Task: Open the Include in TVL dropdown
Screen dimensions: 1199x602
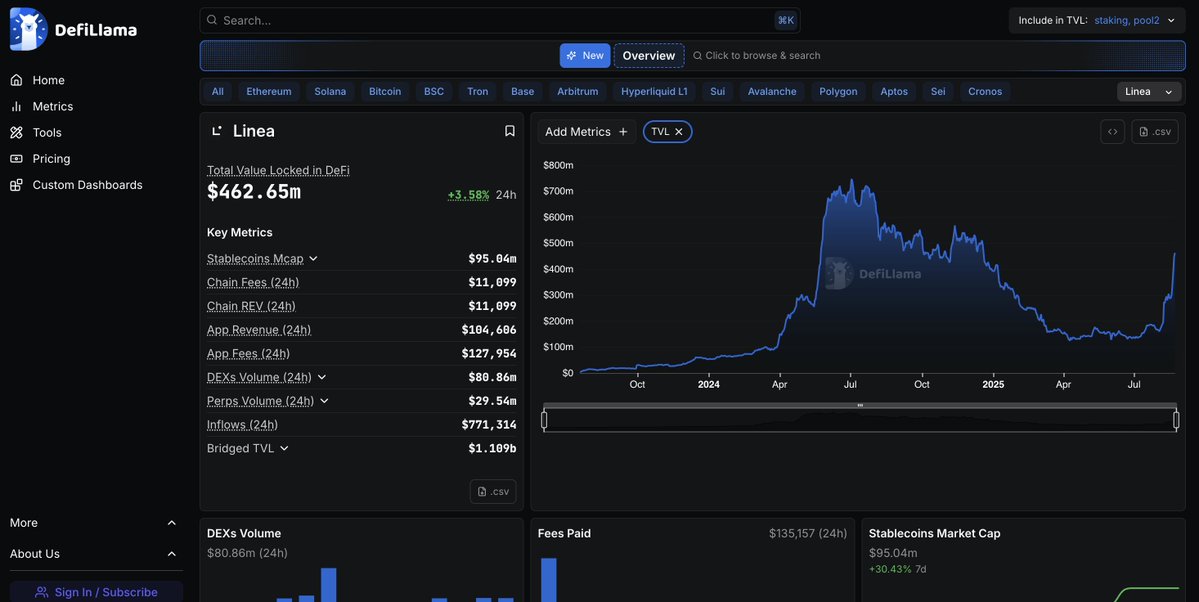Action: tap(1097, 21)
